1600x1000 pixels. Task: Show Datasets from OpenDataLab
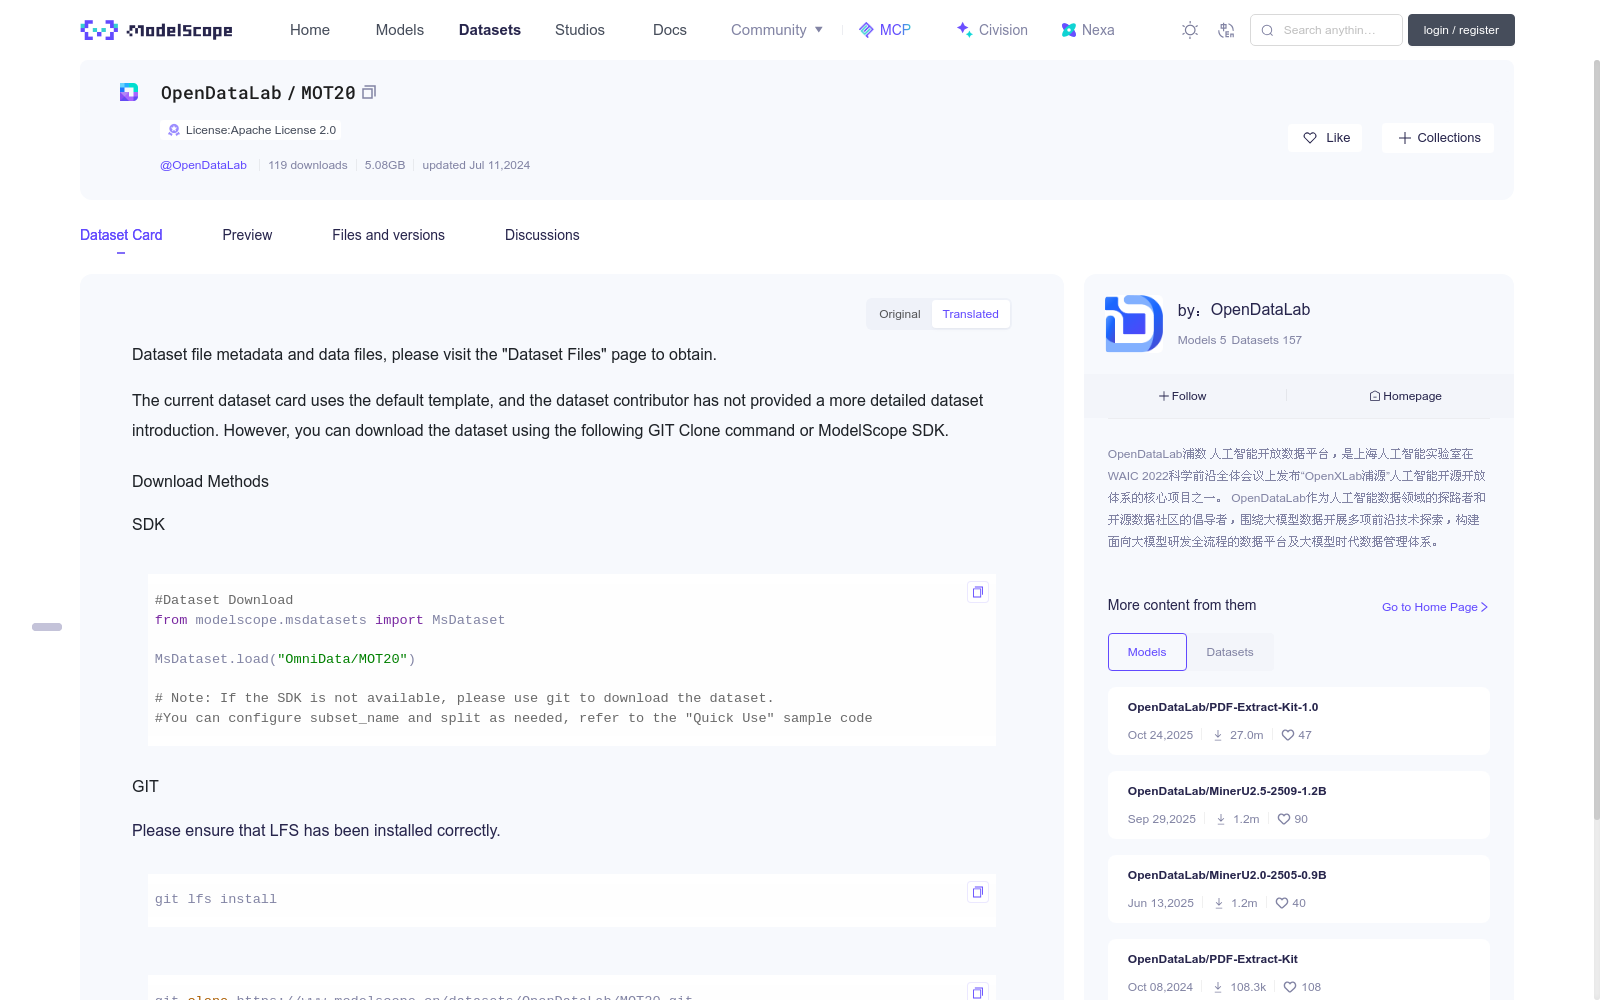[x=1230, y=652]
